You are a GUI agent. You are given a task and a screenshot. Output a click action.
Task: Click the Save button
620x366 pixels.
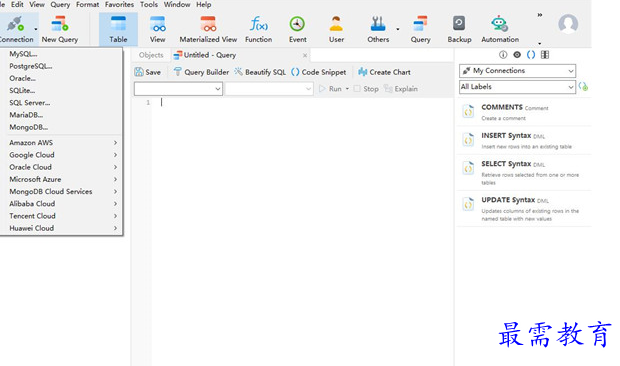[x=147, y=72]
